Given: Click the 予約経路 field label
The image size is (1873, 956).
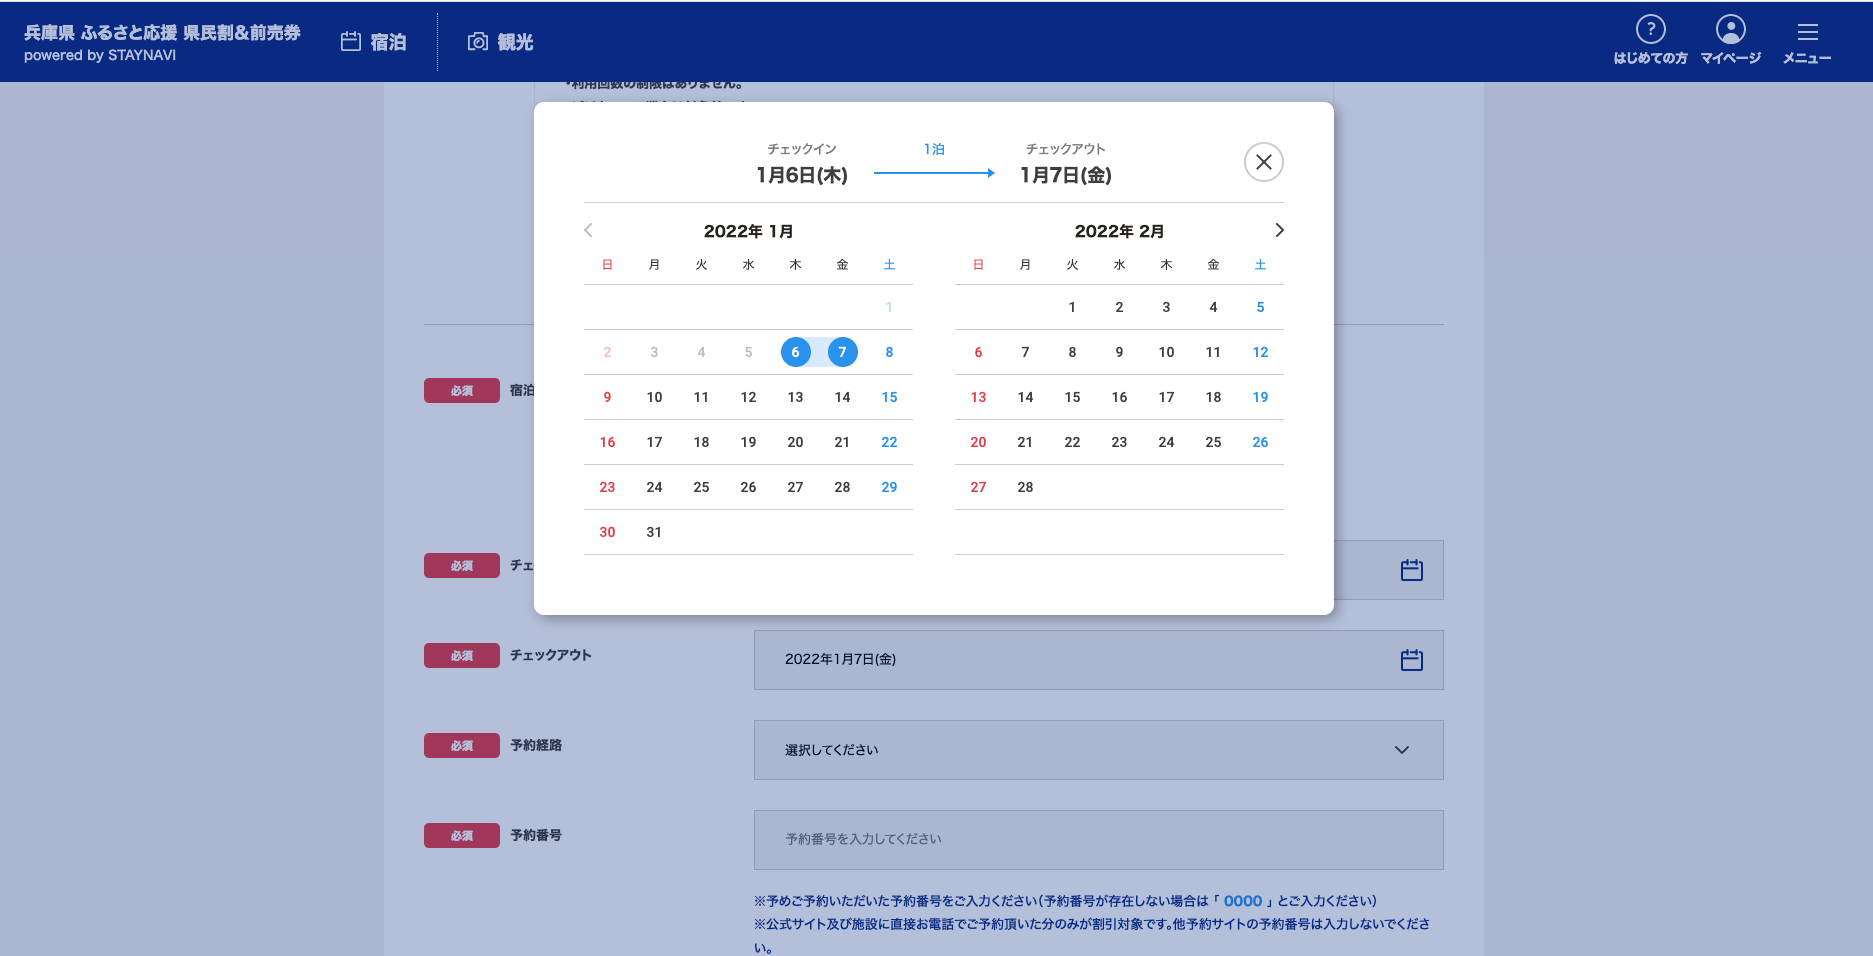Looking at the screenshot, I should [536, 745].
